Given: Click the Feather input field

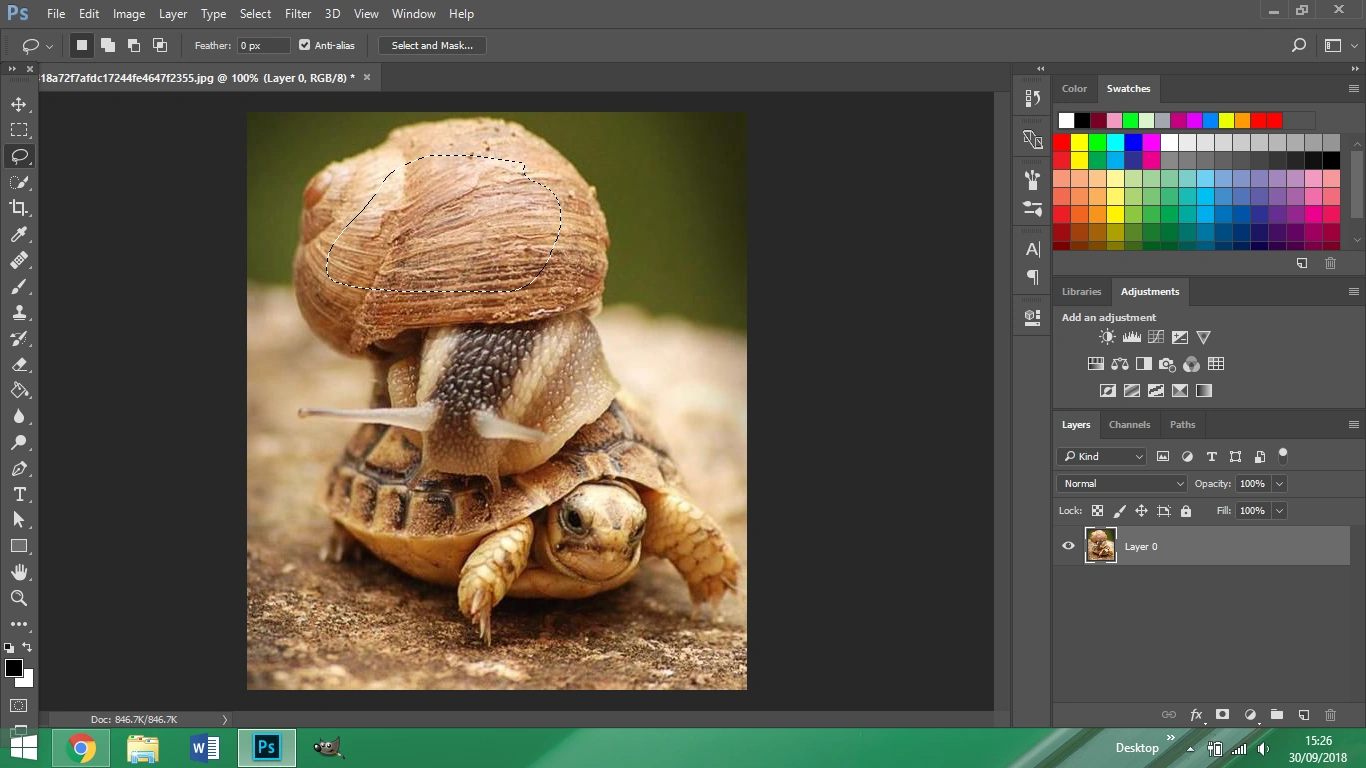Looking at the screenshot, I should pos(263,45).
